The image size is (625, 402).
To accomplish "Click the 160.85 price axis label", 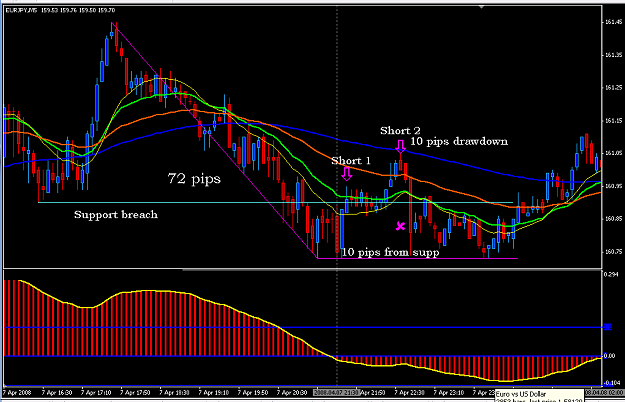I will (x=612, y=219).
